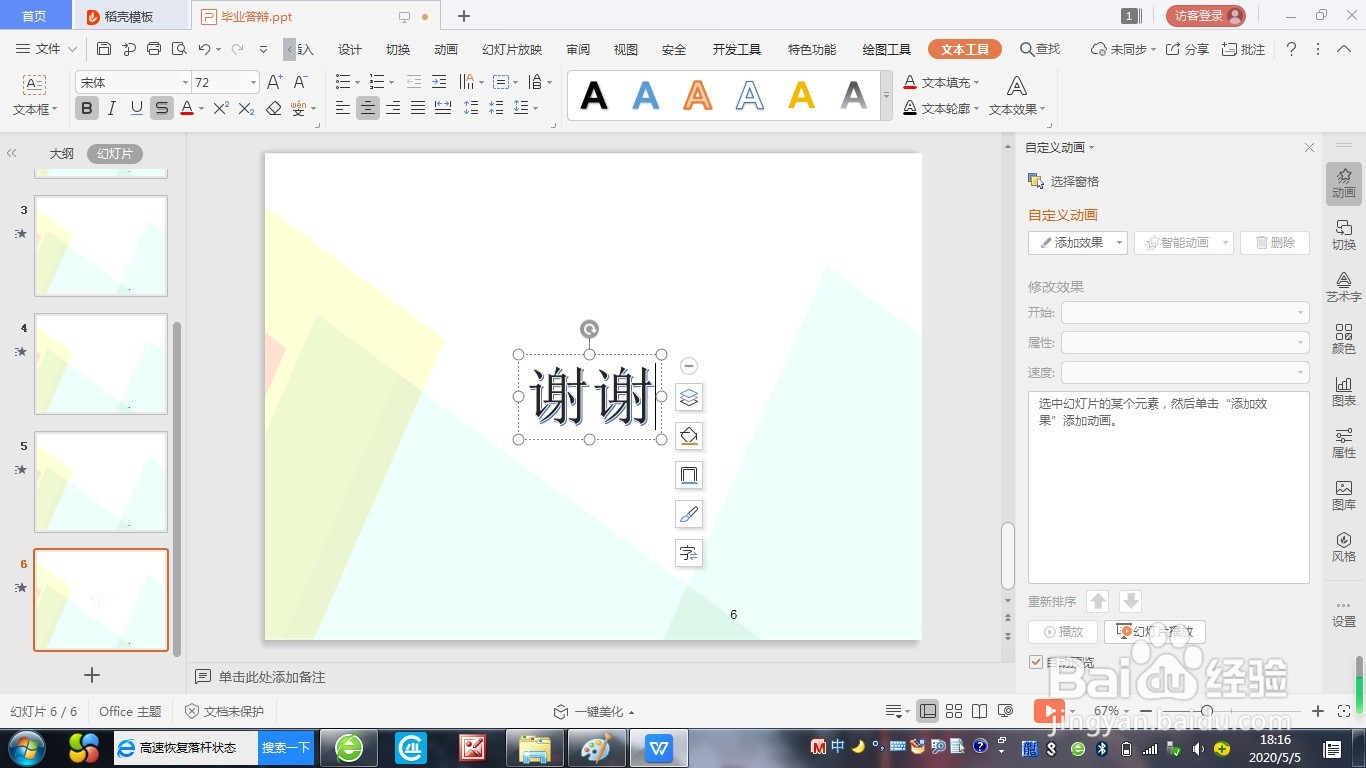This screenshot has width=1366, height=768.
Task: Click the shape outline floating icon
Action: tap(689, 475)
